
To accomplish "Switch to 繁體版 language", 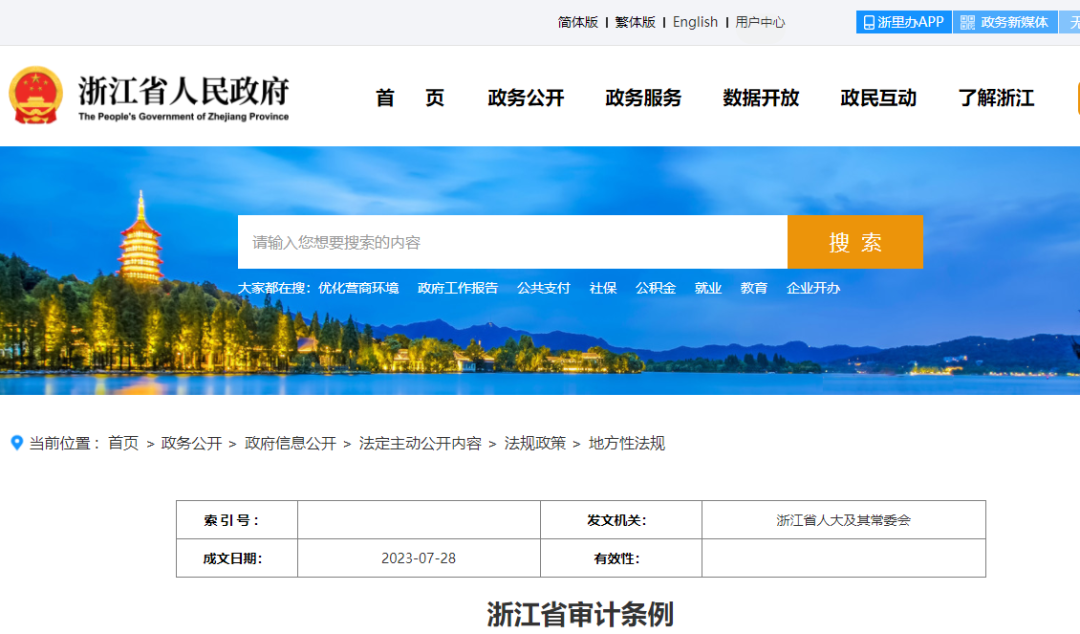I will (x=635, y=22).
